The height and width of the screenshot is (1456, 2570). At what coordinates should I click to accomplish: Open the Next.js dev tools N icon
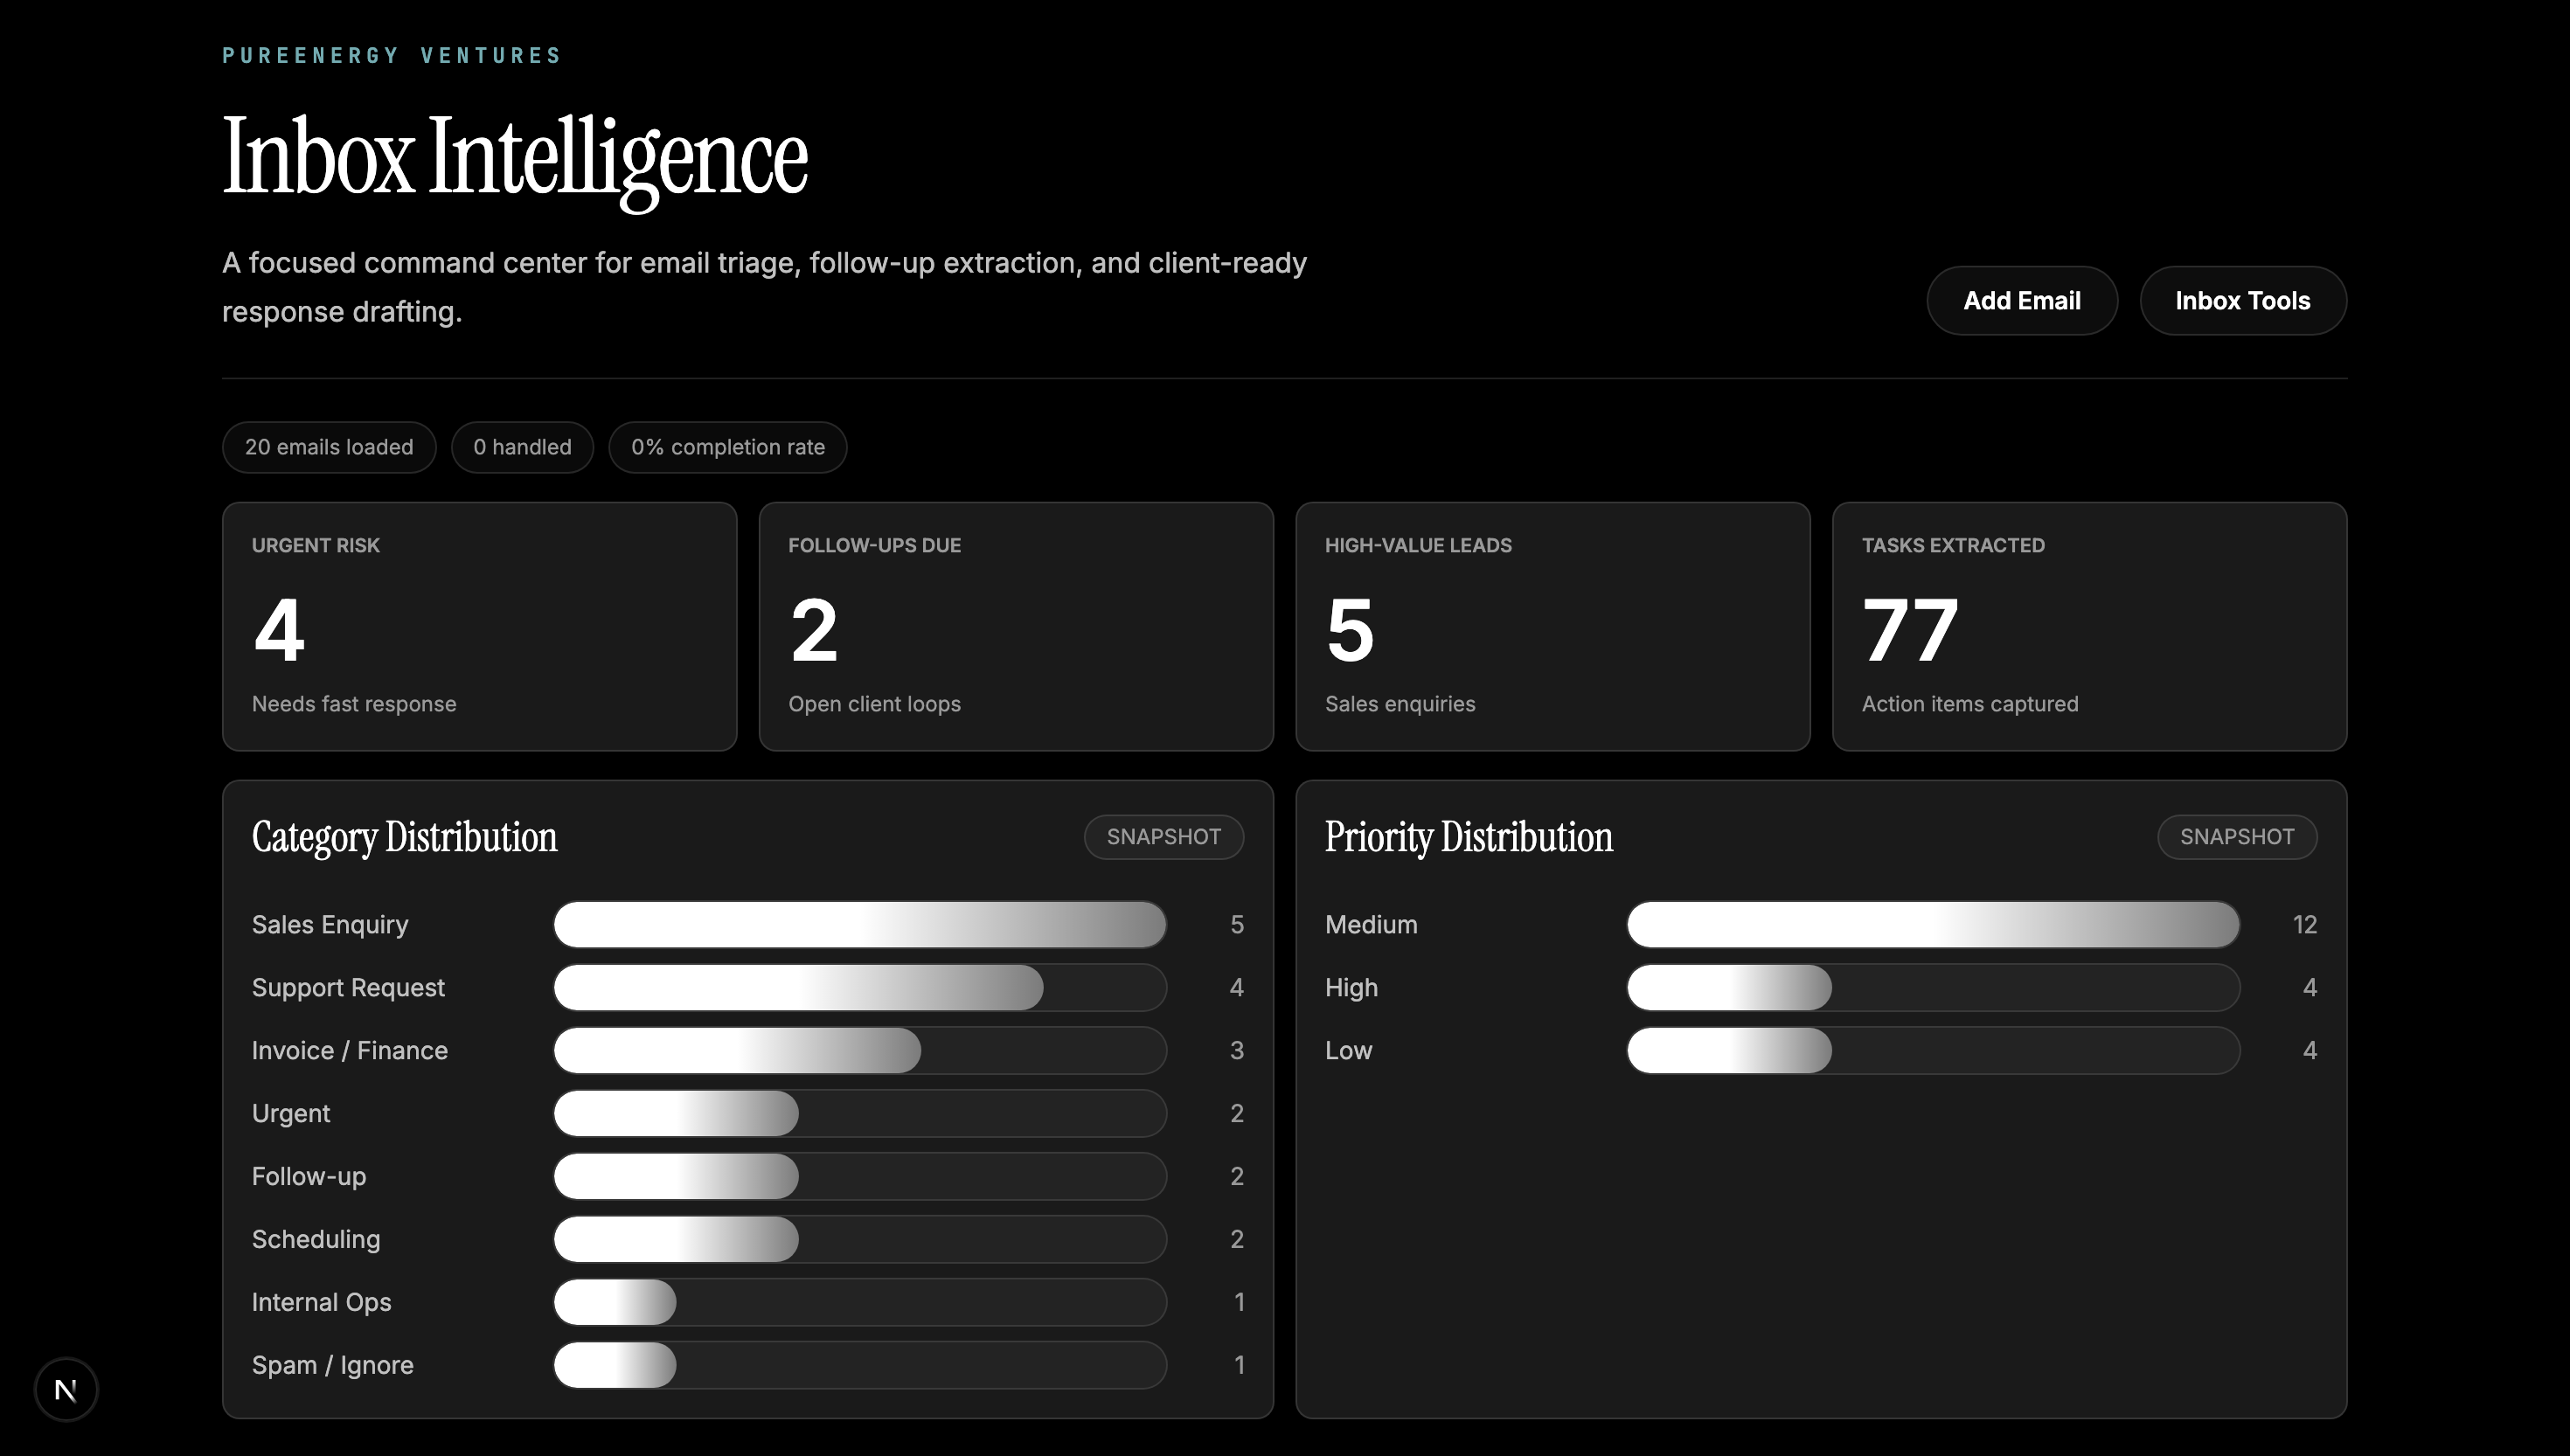click(x=66, y=1389)
